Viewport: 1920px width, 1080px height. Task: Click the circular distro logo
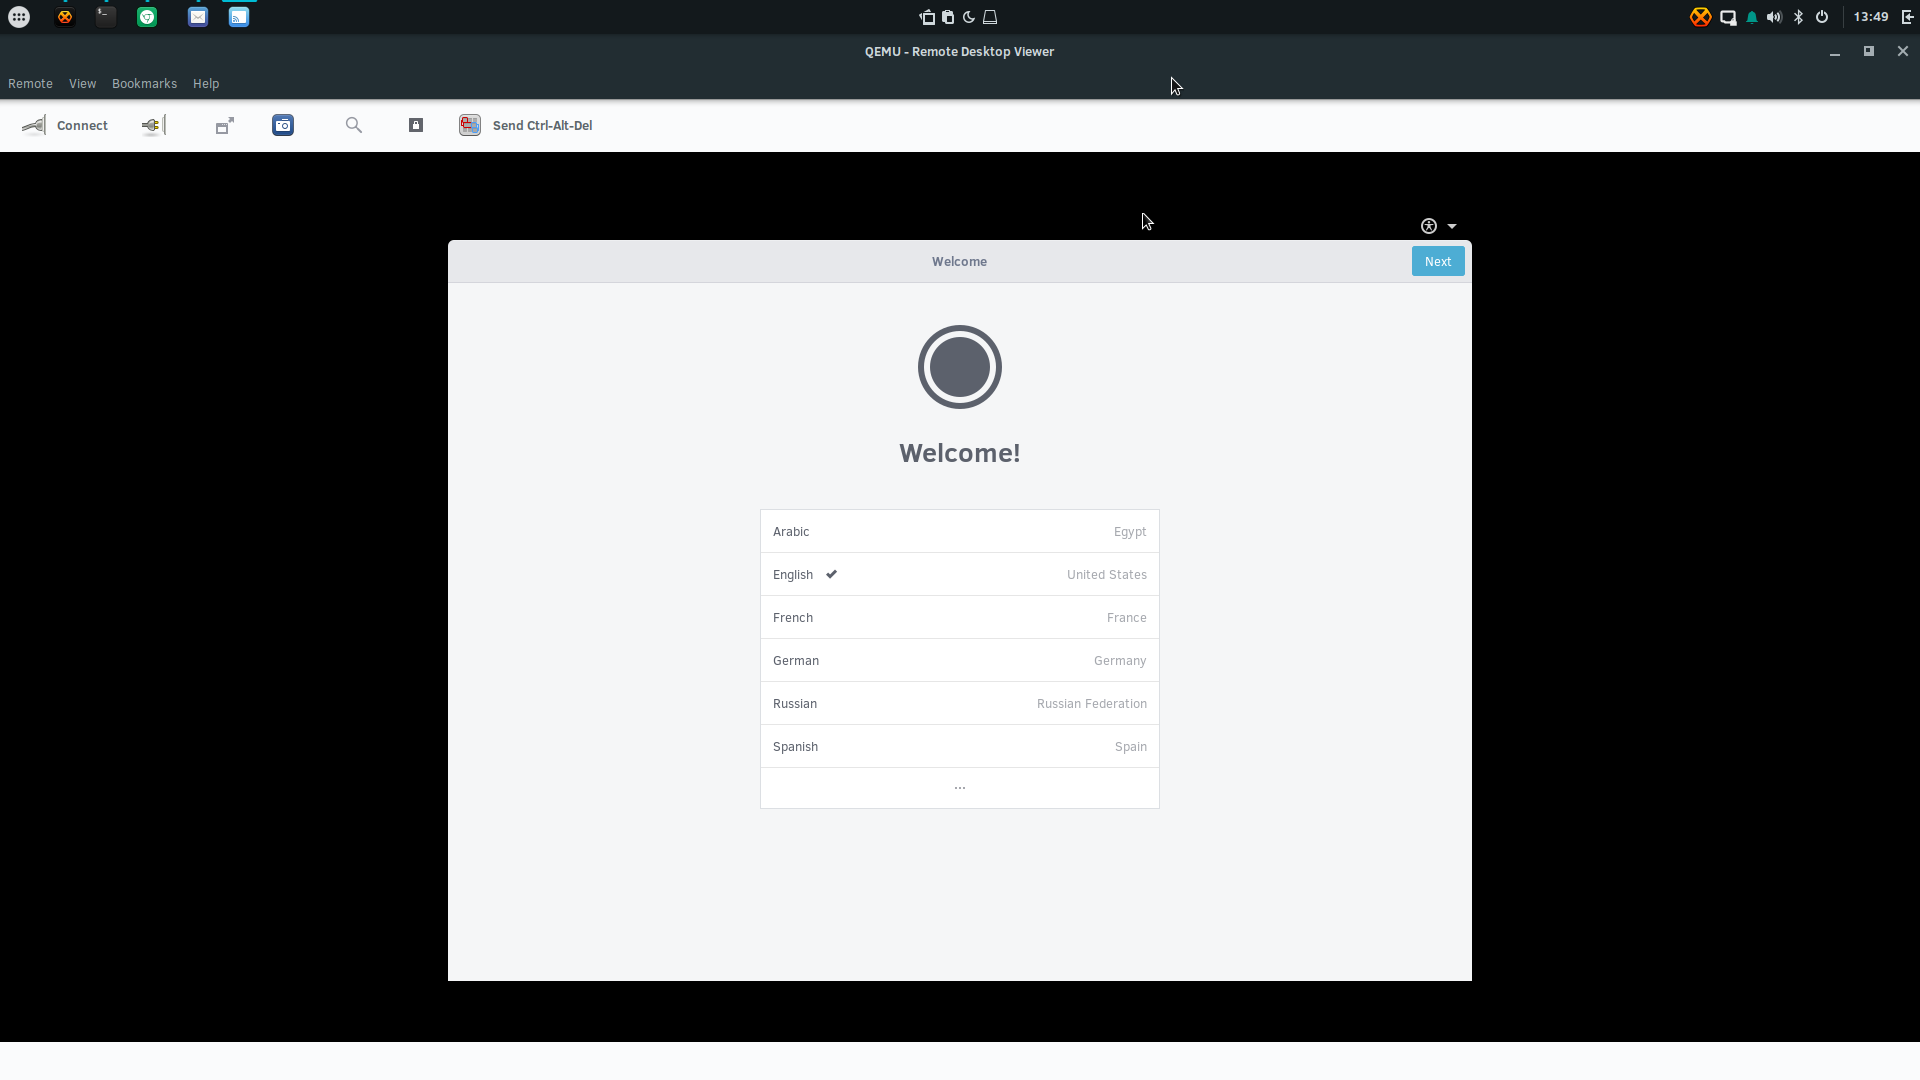coord(960,367)
